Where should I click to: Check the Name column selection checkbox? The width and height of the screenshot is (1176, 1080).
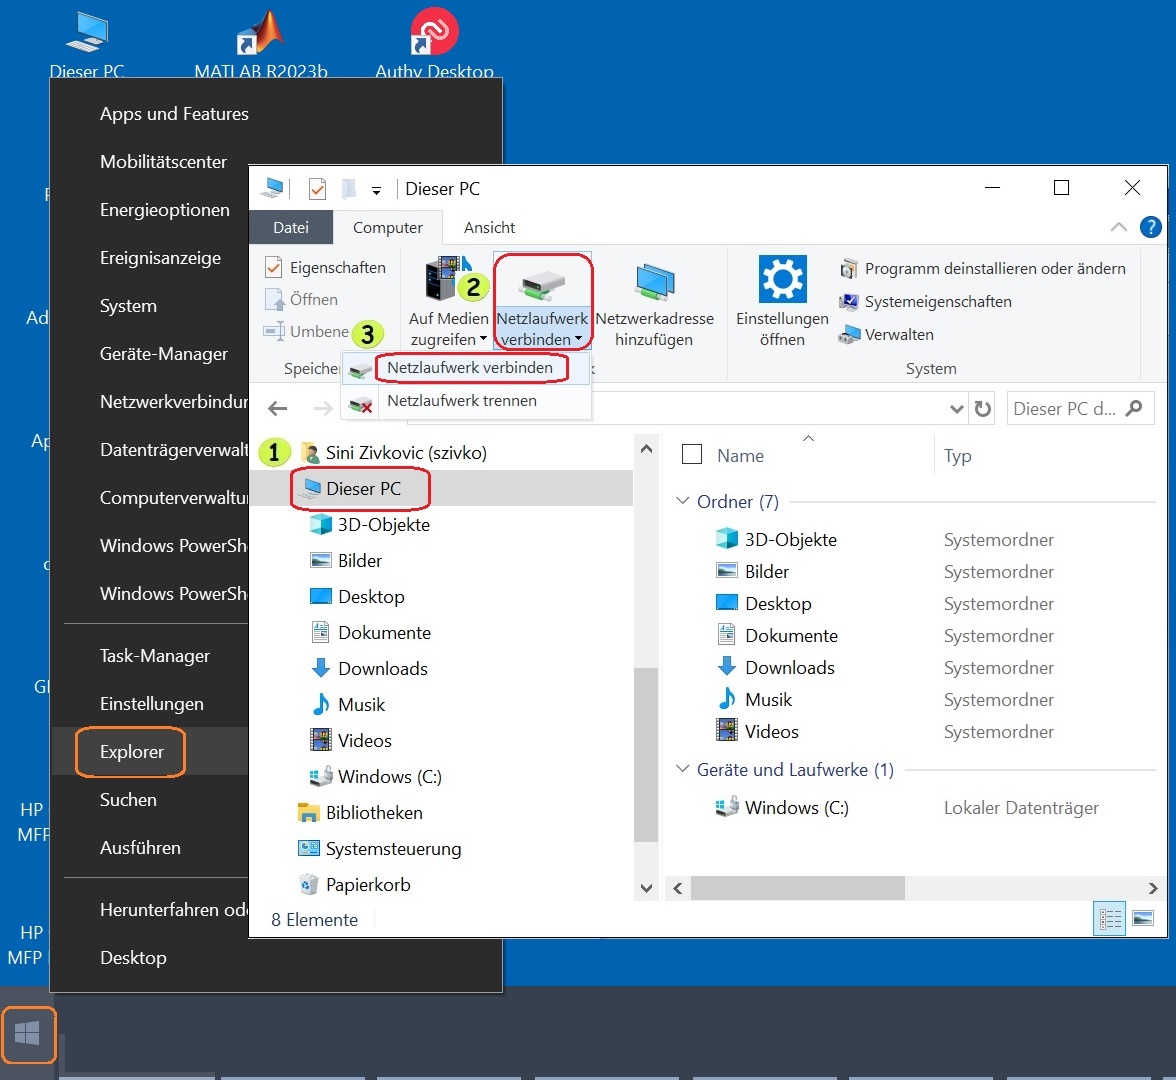coord(691,455)
